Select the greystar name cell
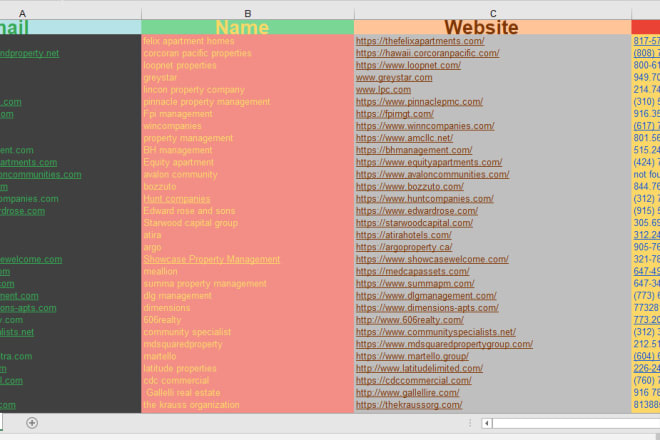Viewport: 660px width, 440px height. pyautogui.click(x=248, y=77)
